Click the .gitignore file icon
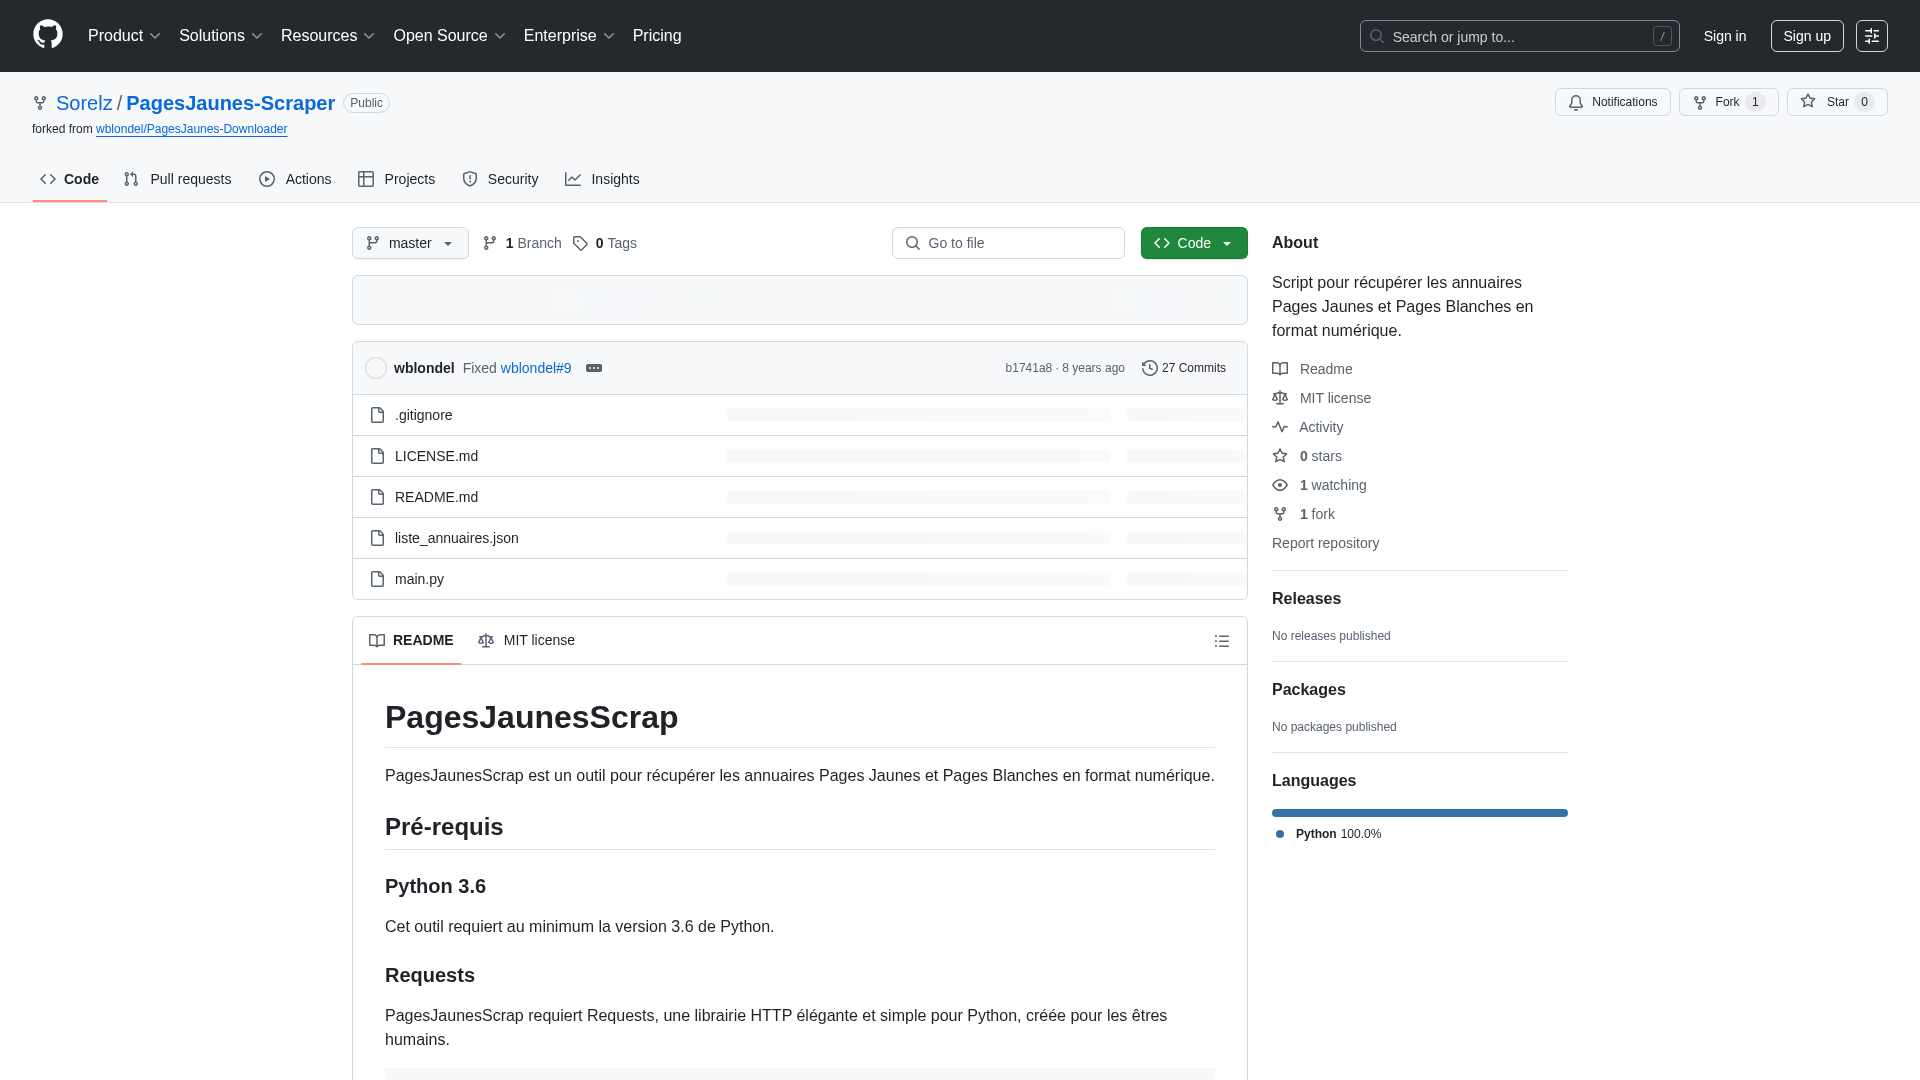1920x1080 pixels. click(x=377, y=415)
